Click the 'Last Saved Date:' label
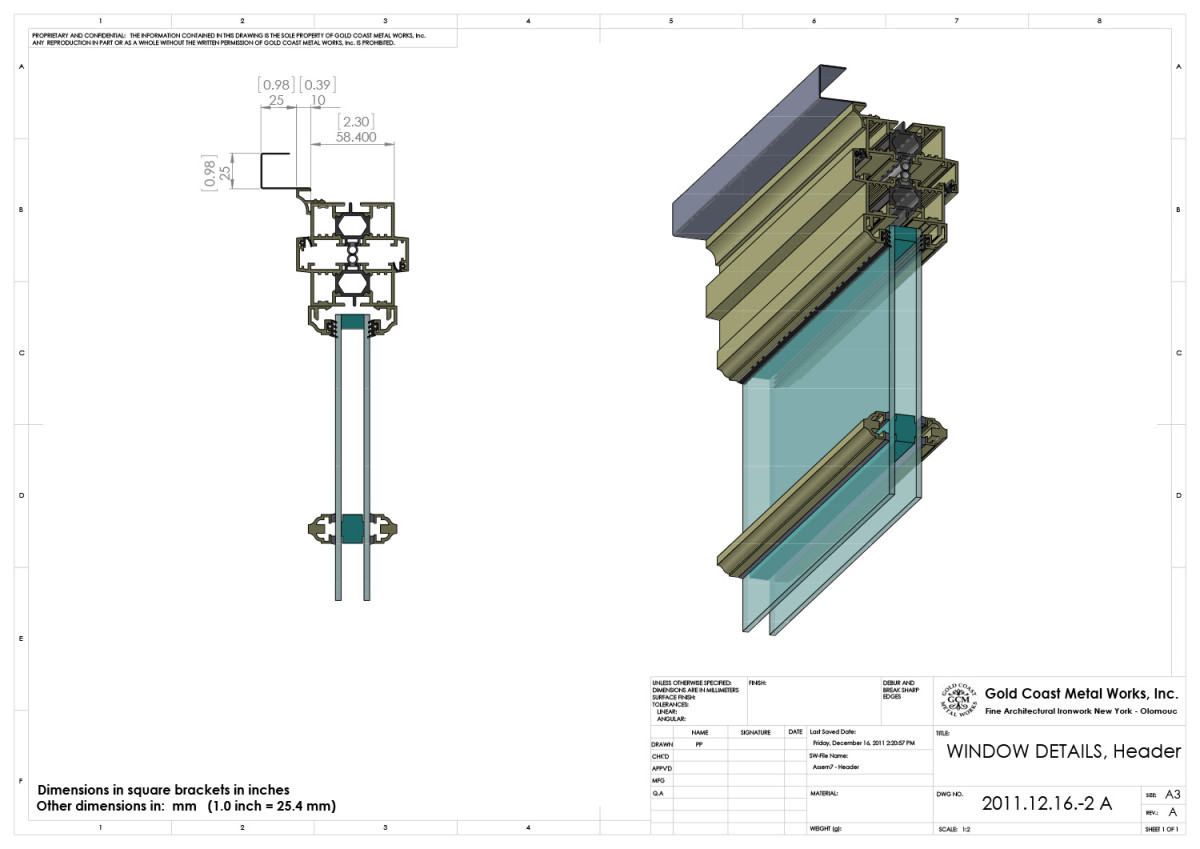 pyautogui.click(x=832, y=732)
